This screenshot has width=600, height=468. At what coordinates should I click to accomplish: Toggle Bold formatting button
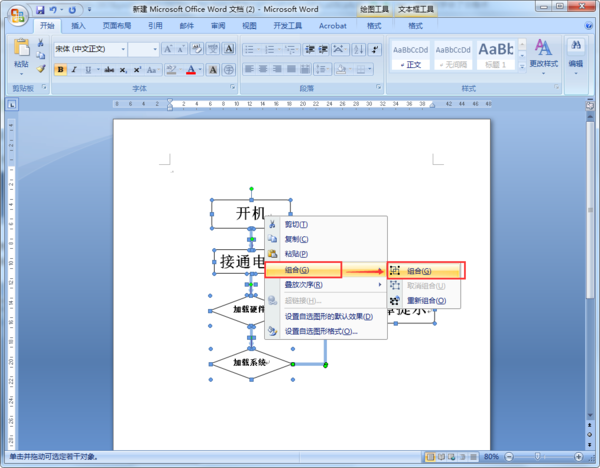(60, 70)
